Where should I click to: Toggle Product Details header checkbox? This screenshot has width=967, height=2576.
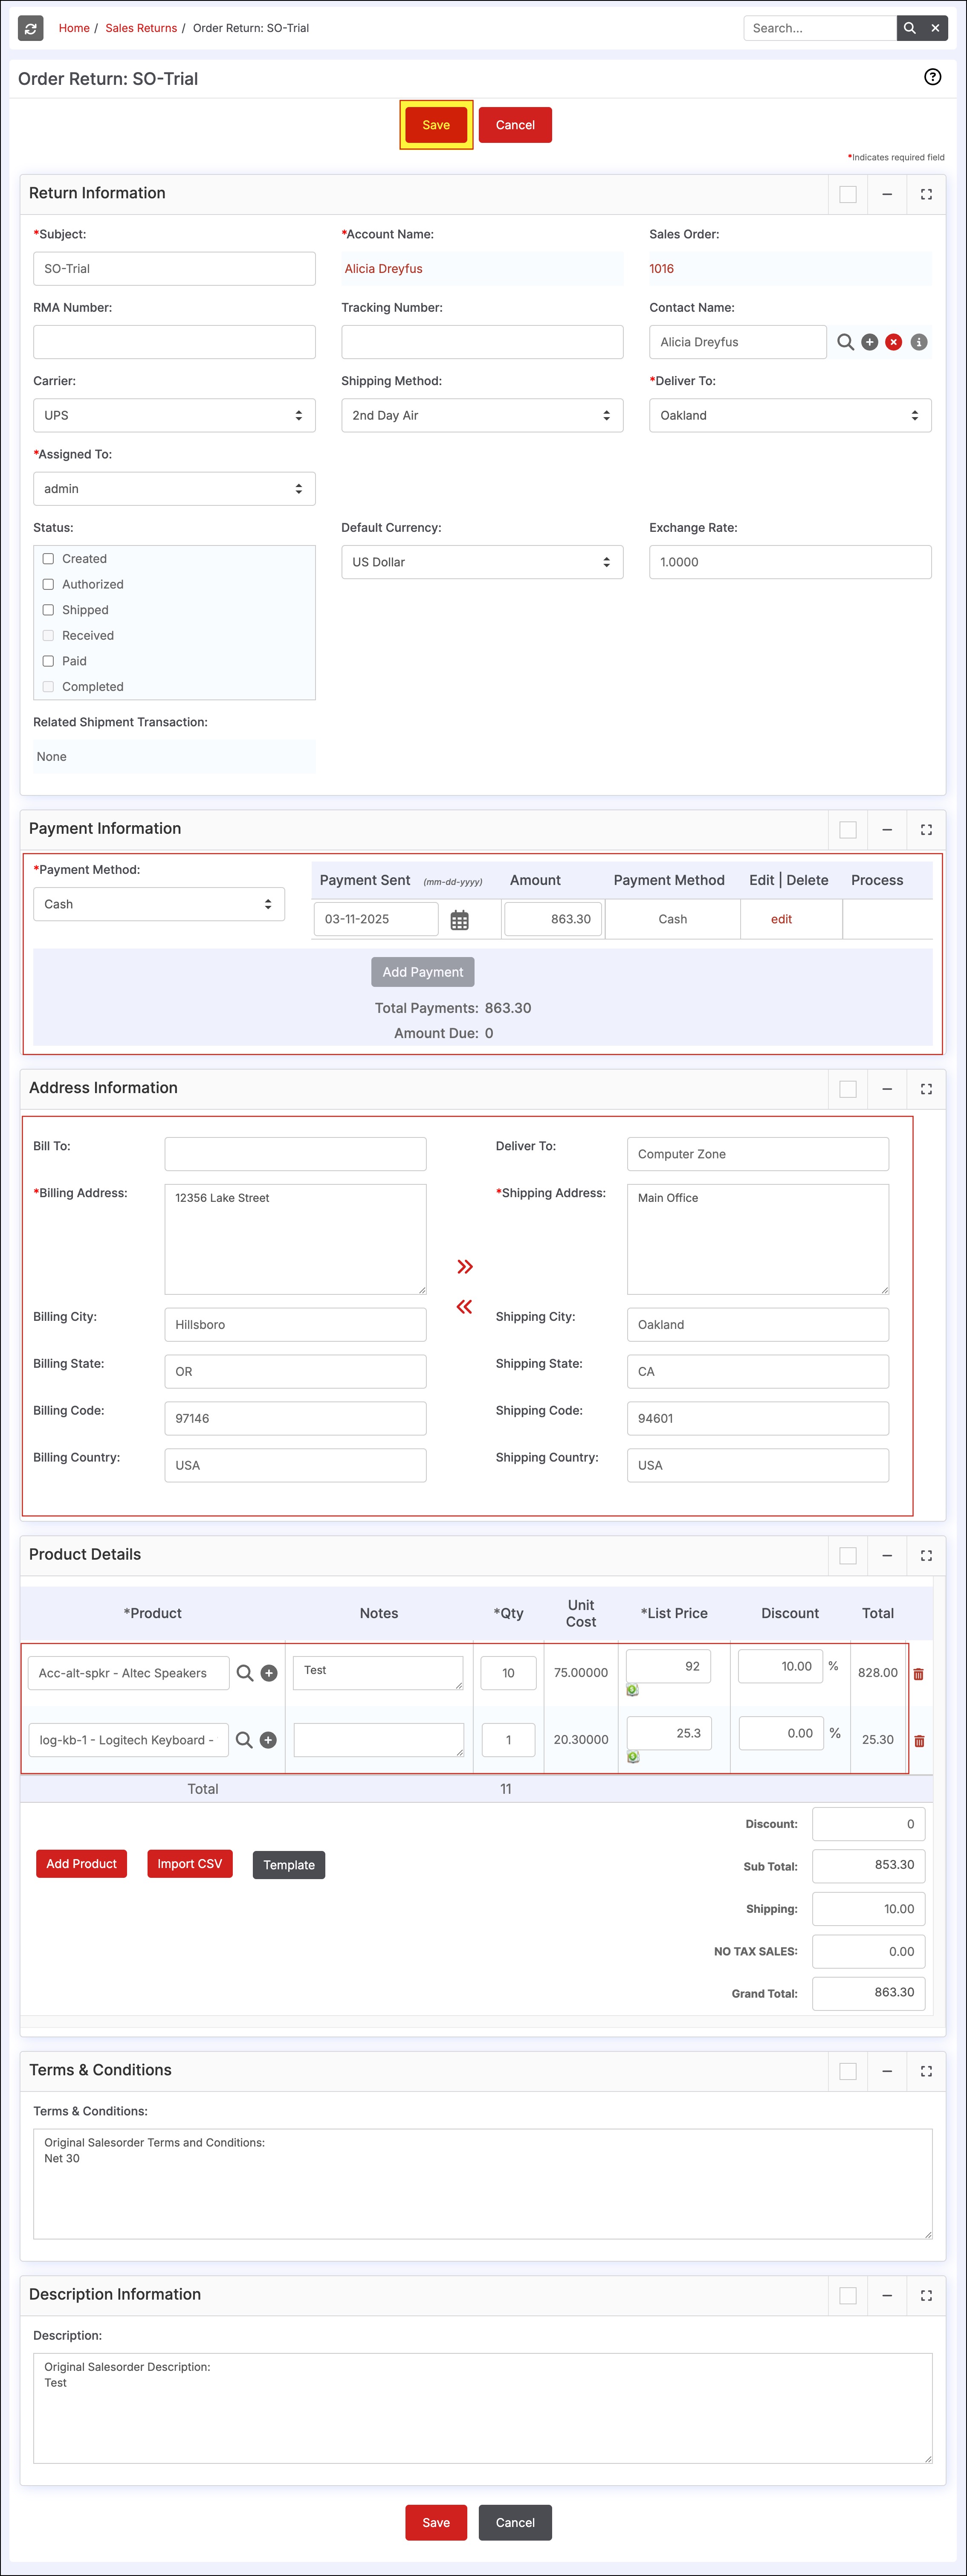848,1556
